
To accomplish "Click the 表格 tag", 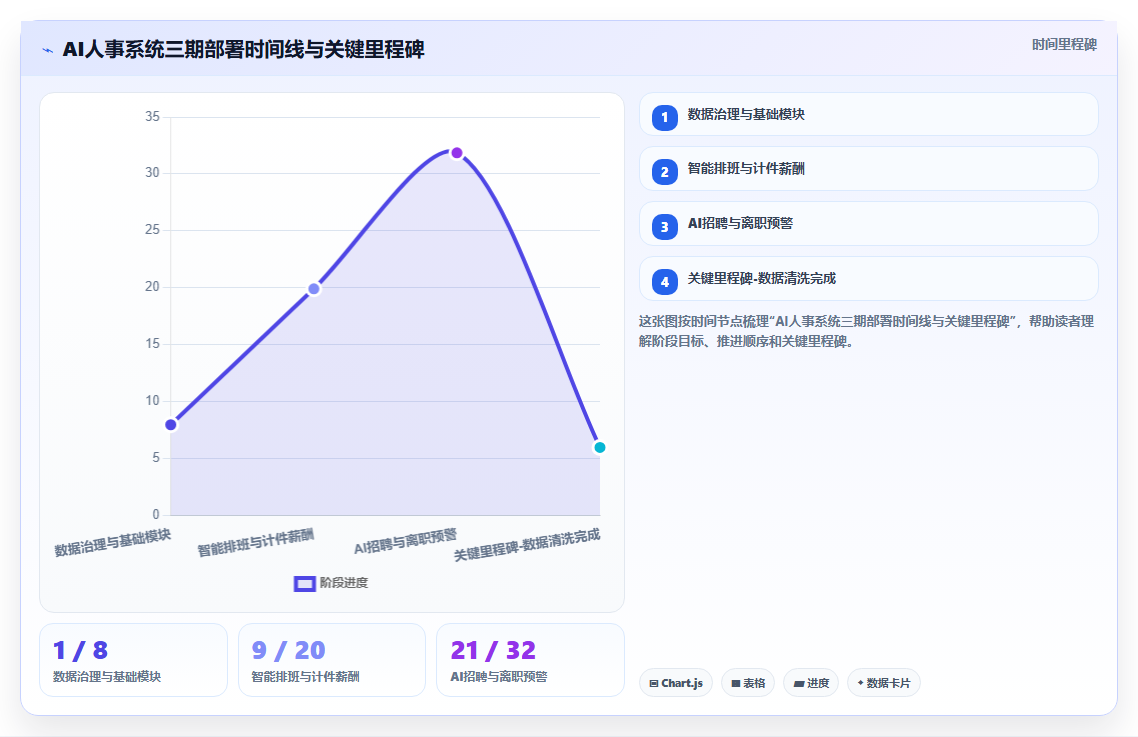I will coord(748,683).
